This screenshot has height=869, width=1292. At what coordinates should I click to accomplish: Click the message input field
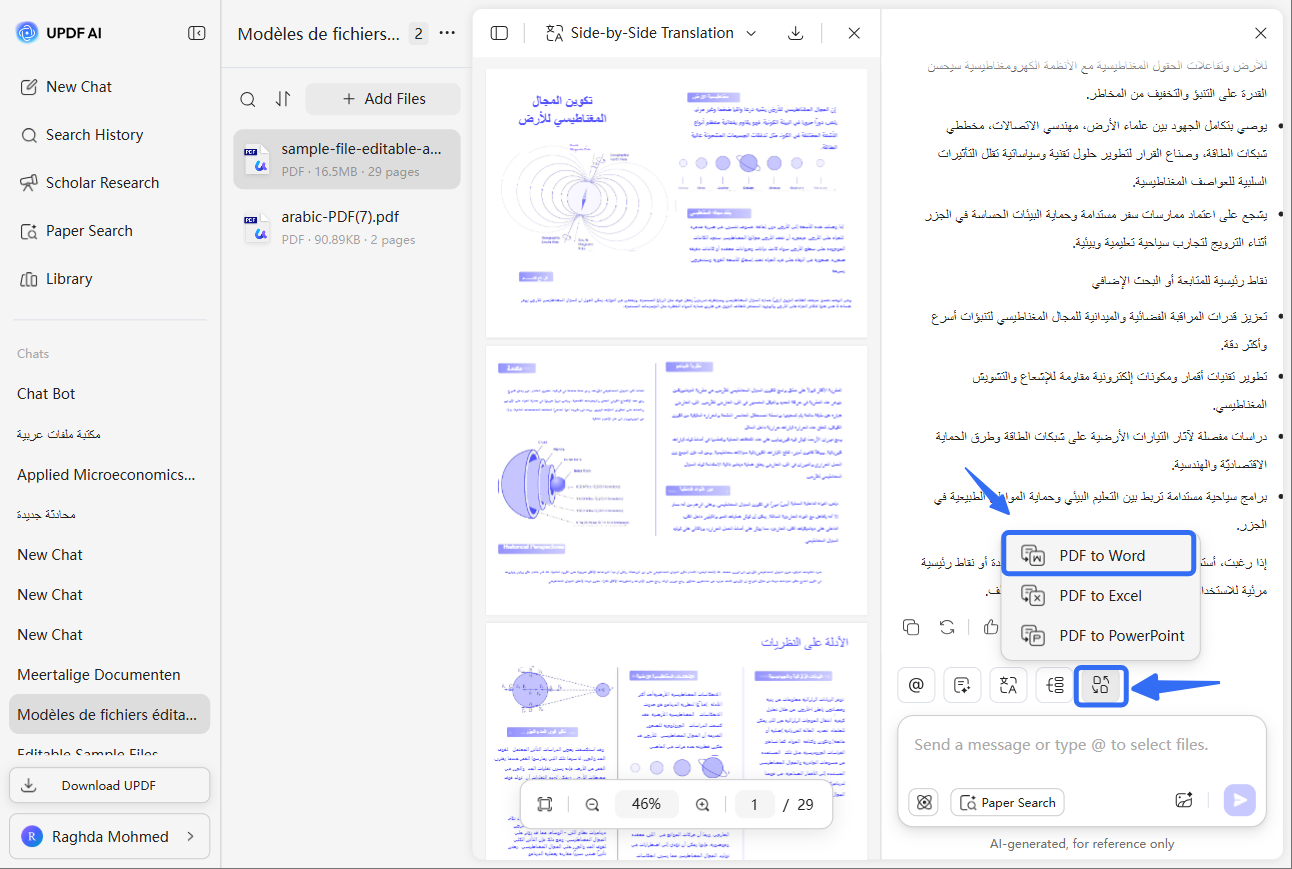coord(1082,745)
